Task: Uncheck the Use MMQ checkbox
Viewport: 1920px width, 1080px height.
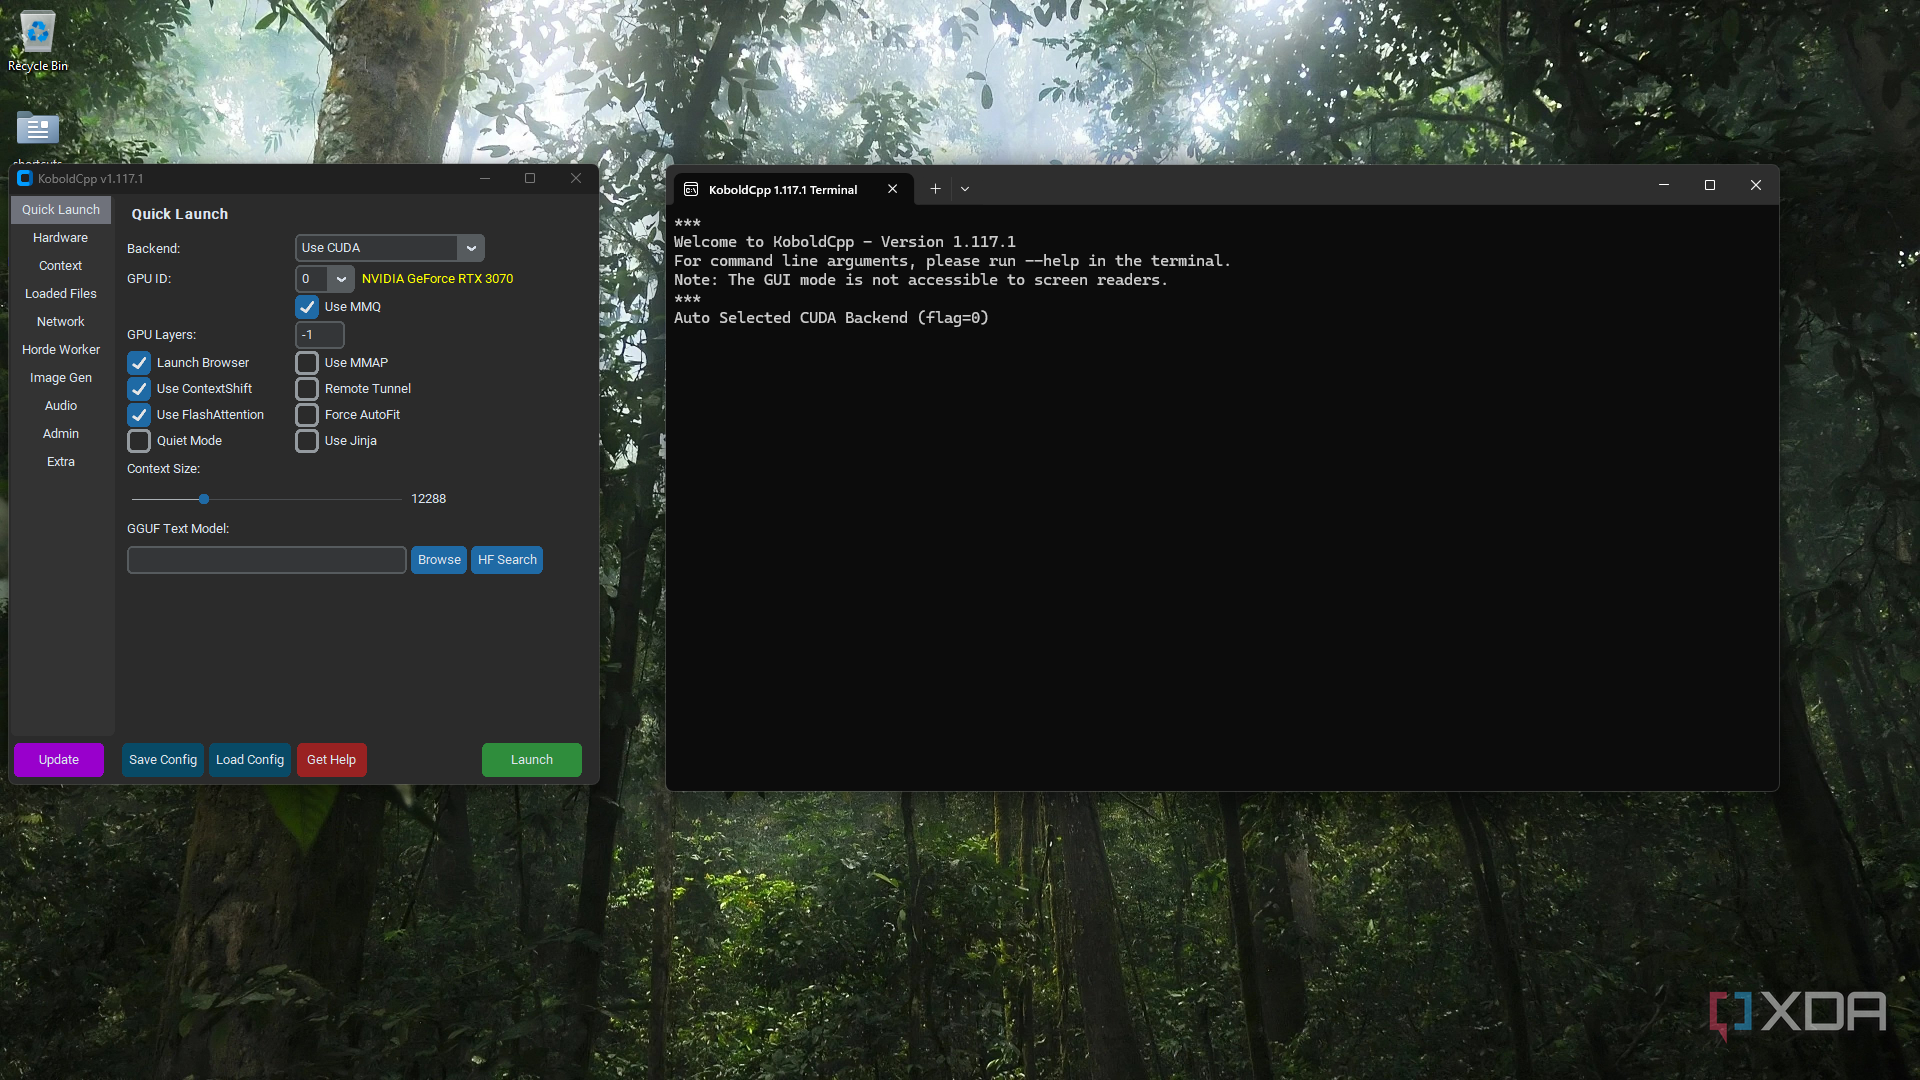Action: (307, 307)
